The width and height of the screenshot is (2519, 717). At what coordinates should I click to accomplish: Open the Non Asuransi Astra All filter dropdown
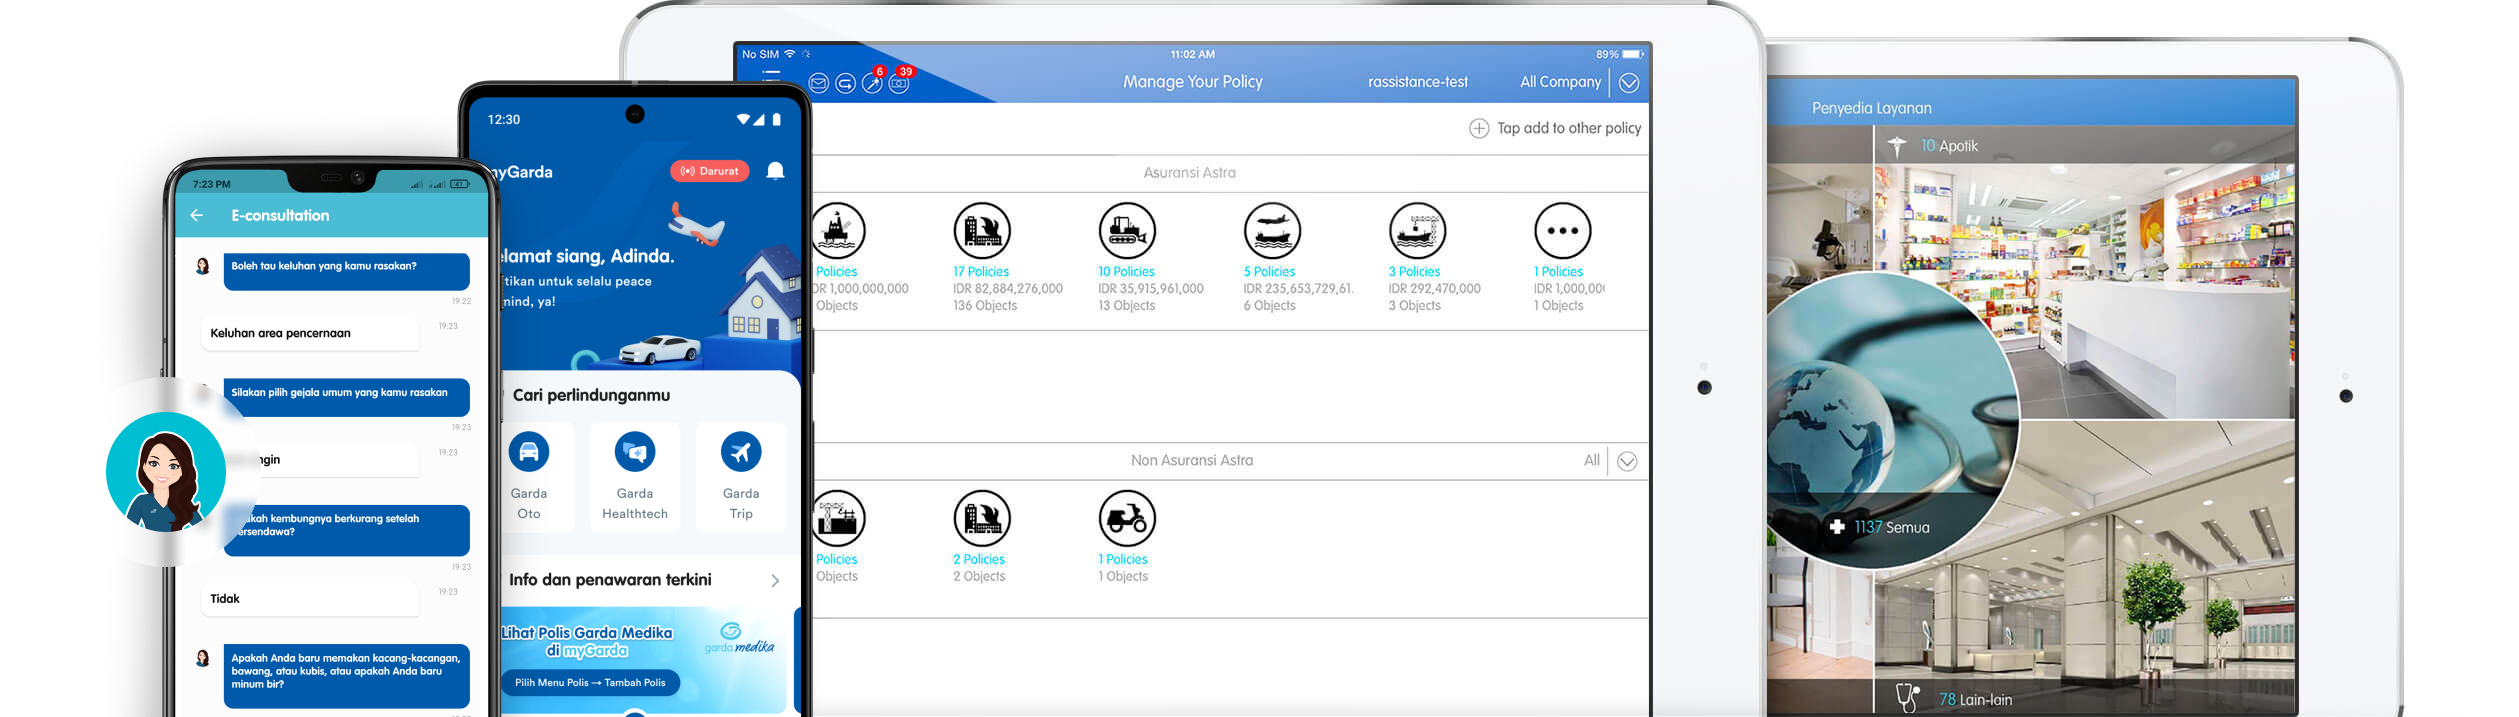1627,461
